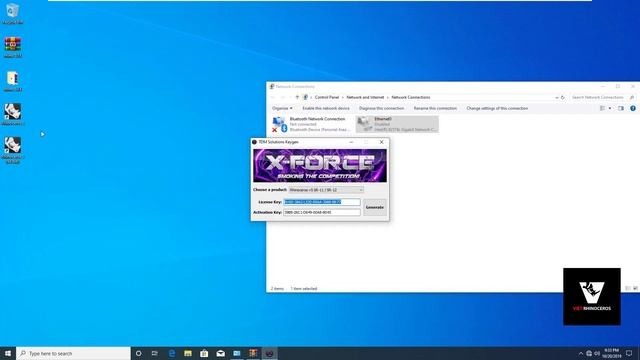
Task: Open the Recycle Bin desktop icon
Action: 13,13
